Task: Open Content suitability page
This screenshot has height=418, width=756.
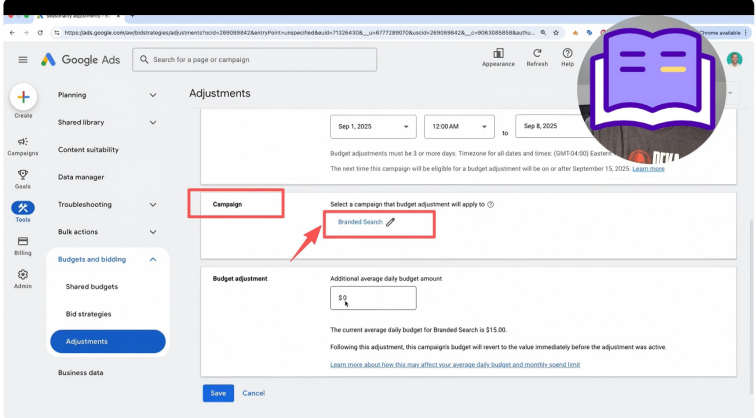Action: click(x=88, y=150)
